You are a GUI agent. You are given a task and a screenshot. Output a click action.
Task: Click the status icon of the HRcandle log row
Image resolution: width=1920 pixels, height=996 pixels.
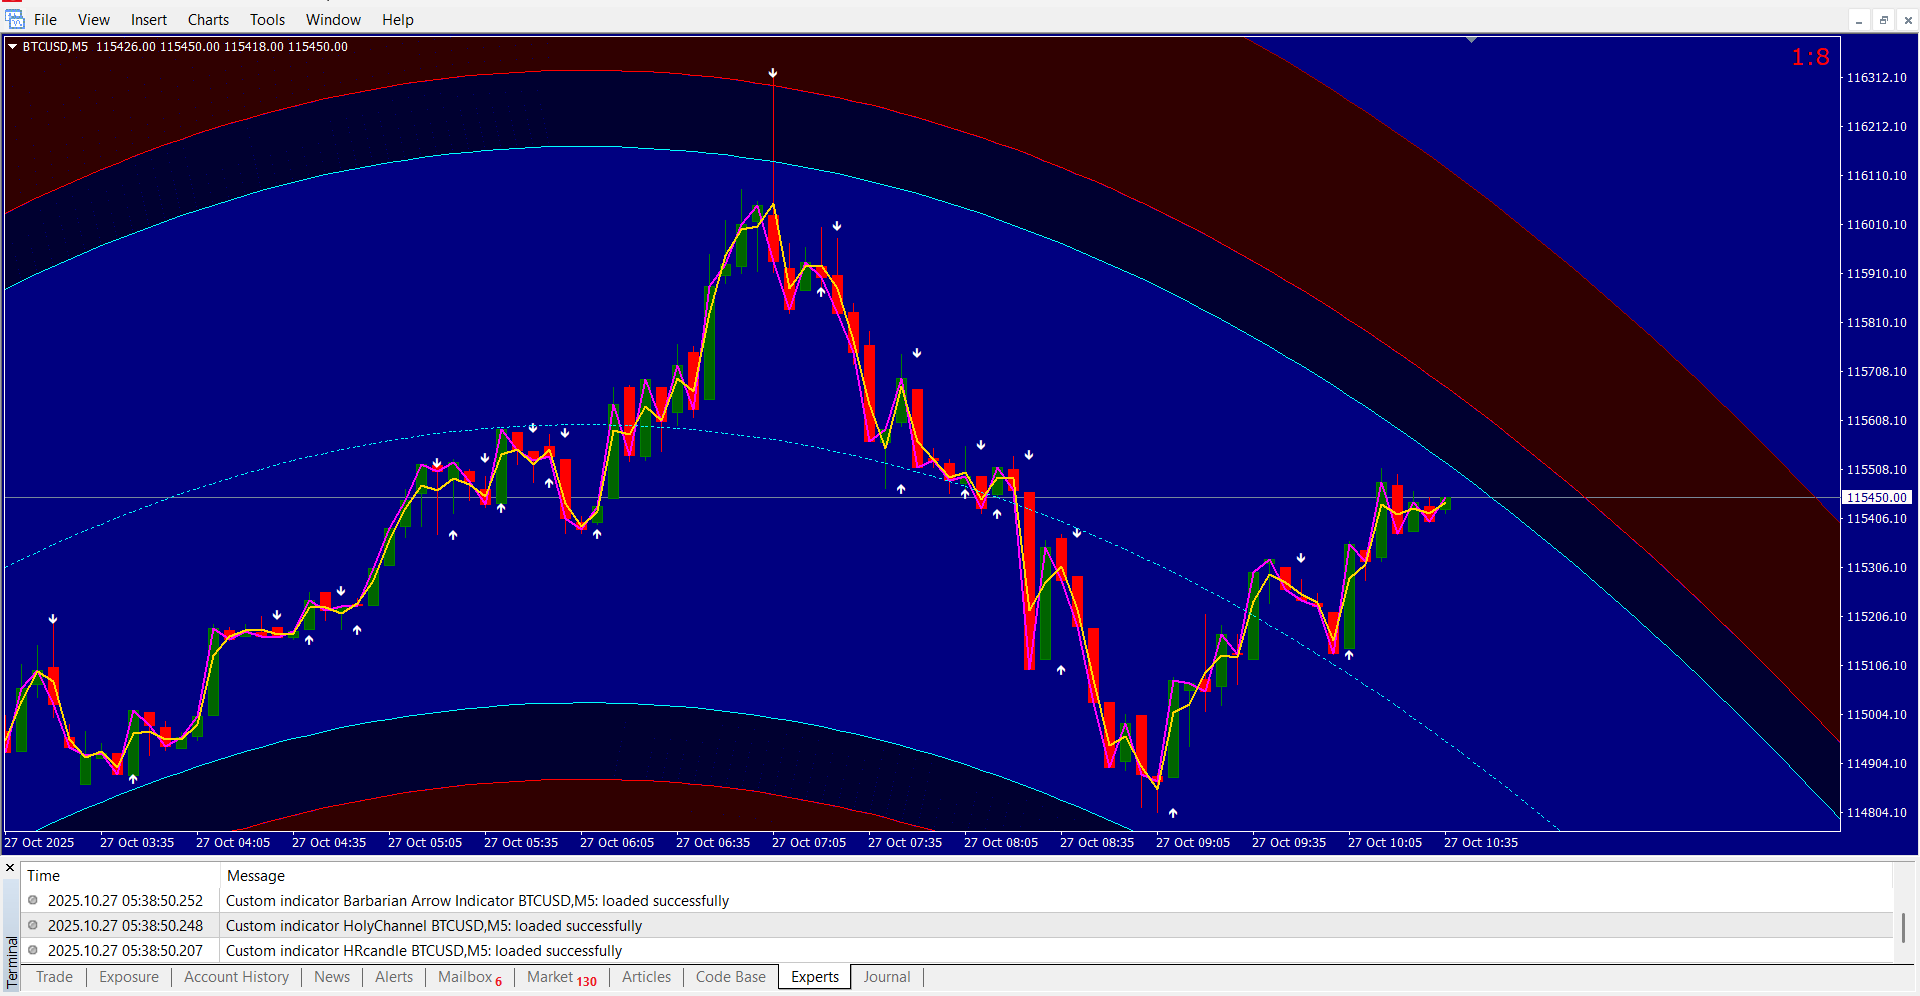pyautogui.click(x=33, y=950)
